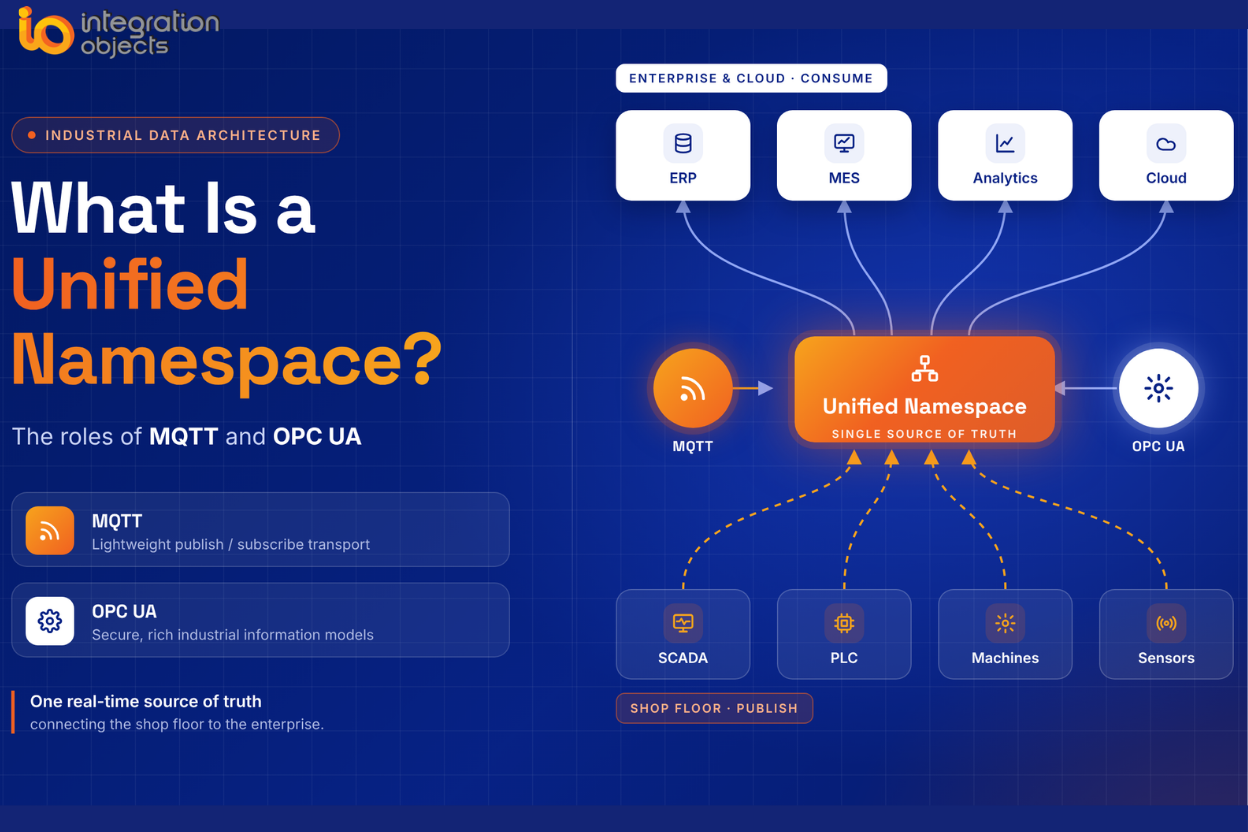Click the OPC UA gear icon in left list
Viewport: 1248px width, 832px height.
tap(50, 621)
